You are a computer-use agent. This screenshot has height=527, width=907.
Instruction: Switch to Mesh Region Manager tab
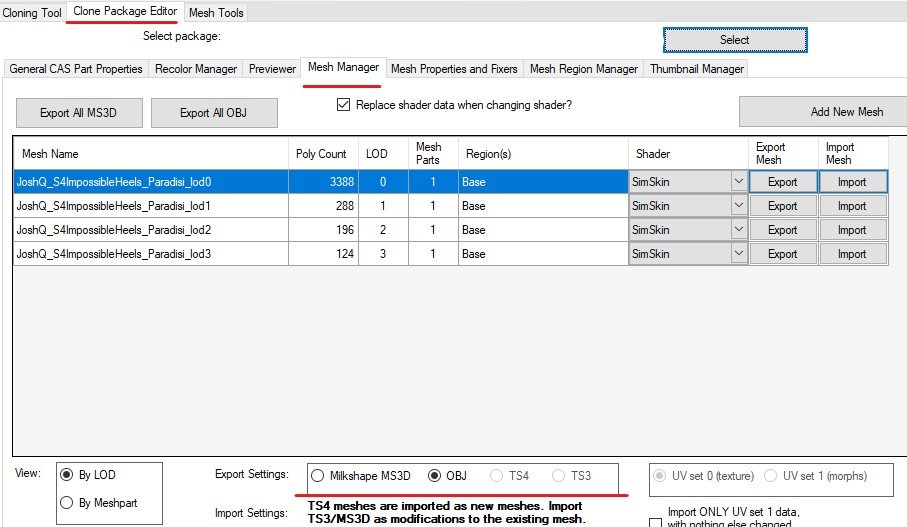coord(584,69)
